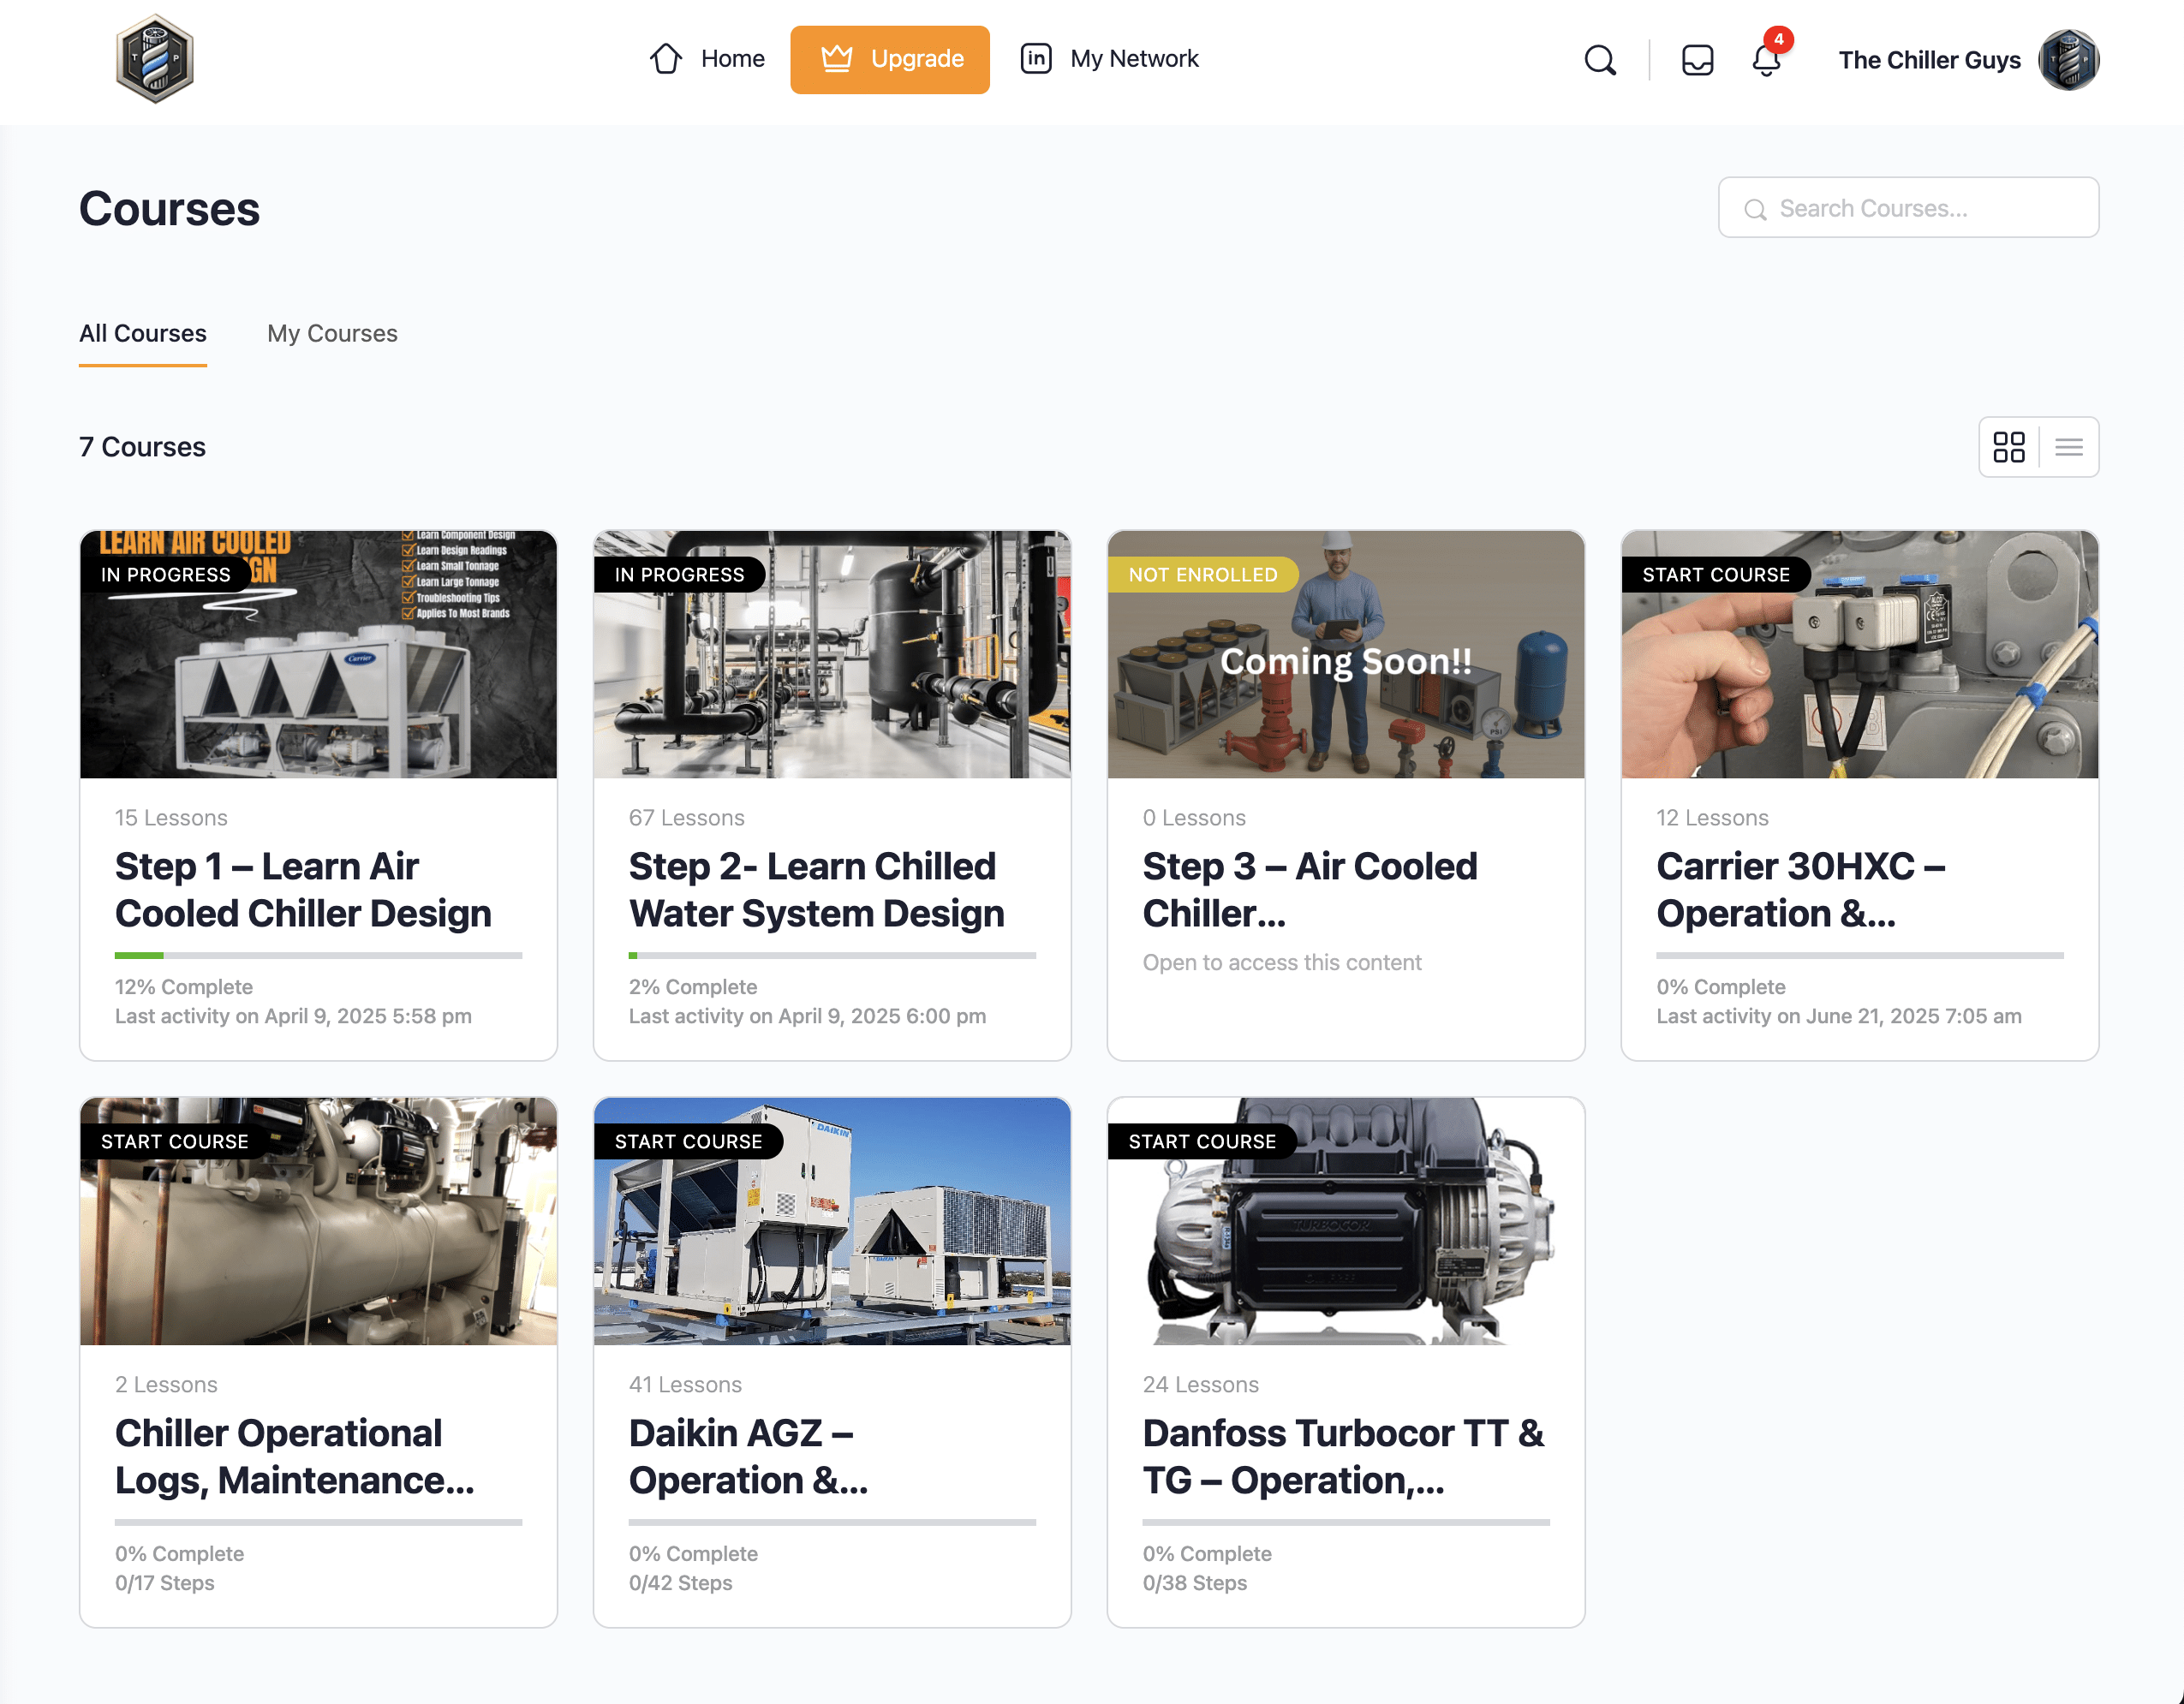Open the notifications bell icon
Screen dimensions: 2184x1704
click(x=1766, y=60)
